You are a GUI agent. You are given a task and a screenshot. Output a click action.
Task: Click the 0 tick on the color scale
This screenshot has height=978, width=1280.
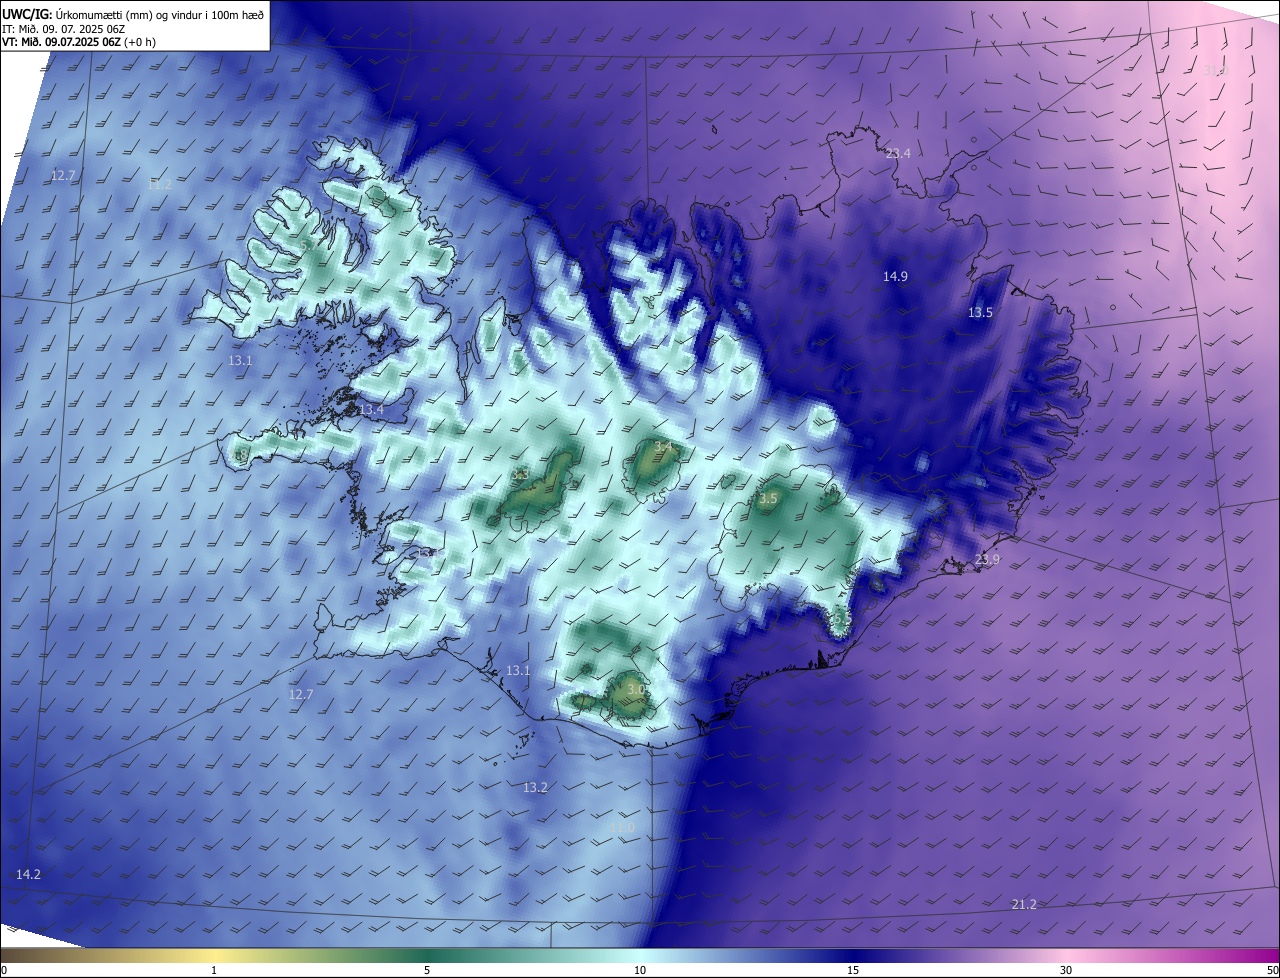point(4,971)
